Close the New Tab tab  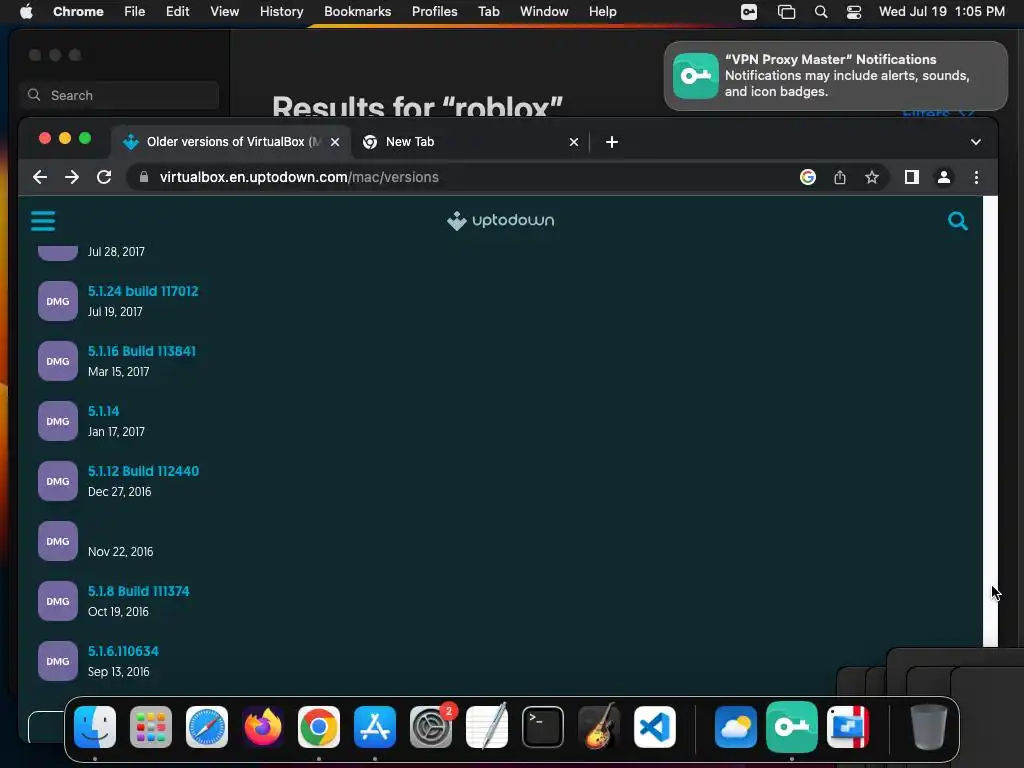[574, 142]
